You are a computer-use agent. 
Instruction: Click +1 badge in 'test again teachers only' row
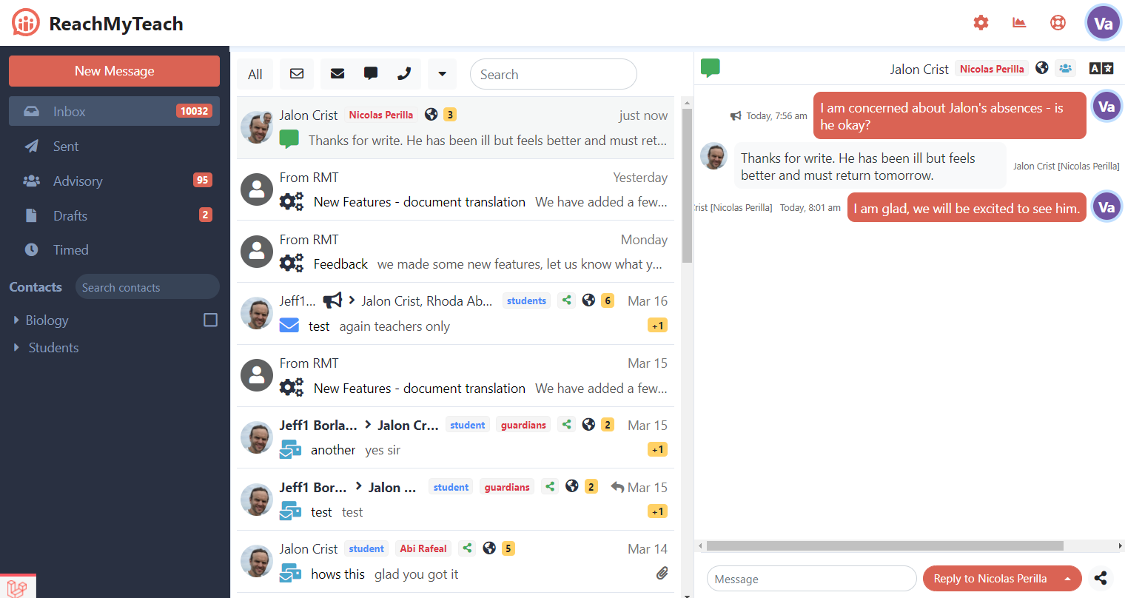click(x=657, y=326)
